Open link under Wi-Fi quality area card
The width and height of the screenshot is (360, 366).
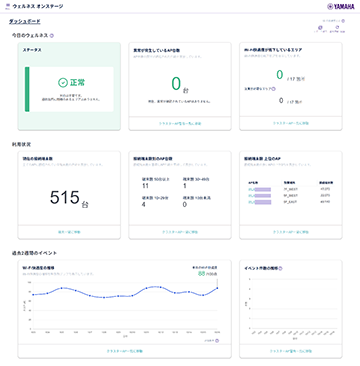pos(291,123)
